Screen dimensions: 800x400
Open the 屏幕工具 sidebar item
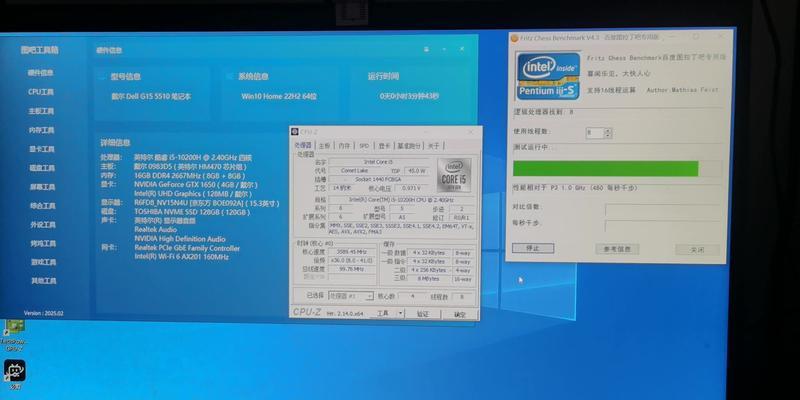42,187
